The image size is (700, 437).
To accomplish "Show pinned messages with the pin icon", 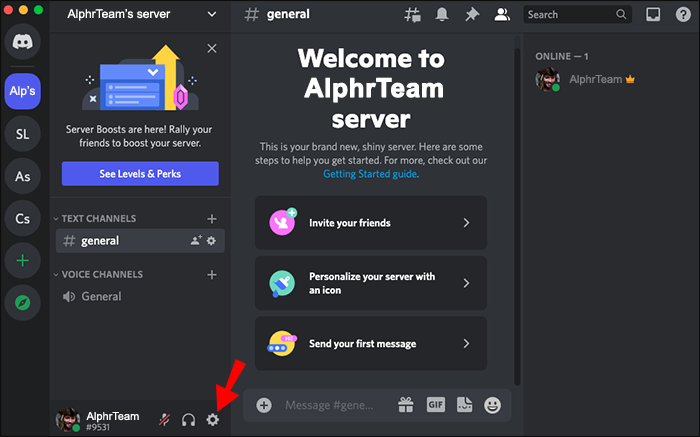I will coord(471,15).
